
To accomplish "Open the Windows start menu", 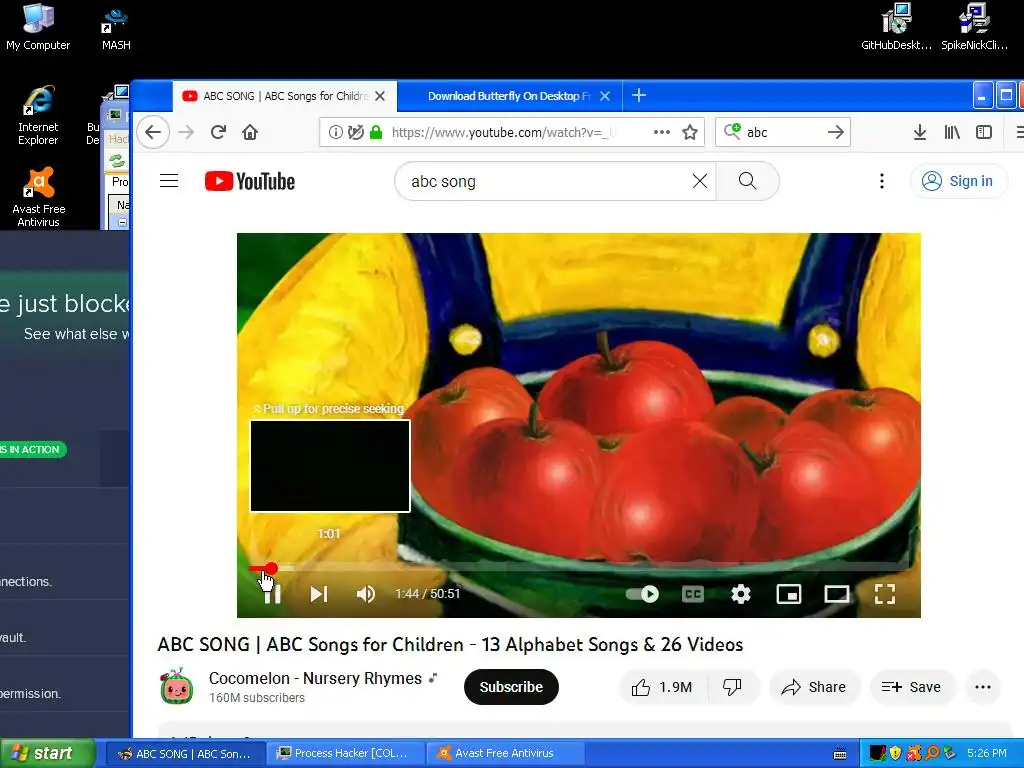I will click(48, 753).
